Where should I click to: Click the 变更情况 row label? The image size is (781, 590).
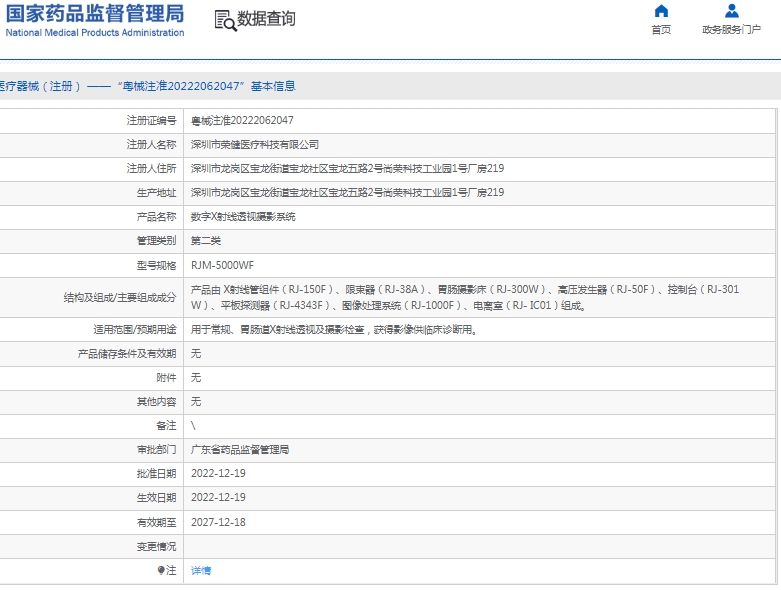coord(156,547)
